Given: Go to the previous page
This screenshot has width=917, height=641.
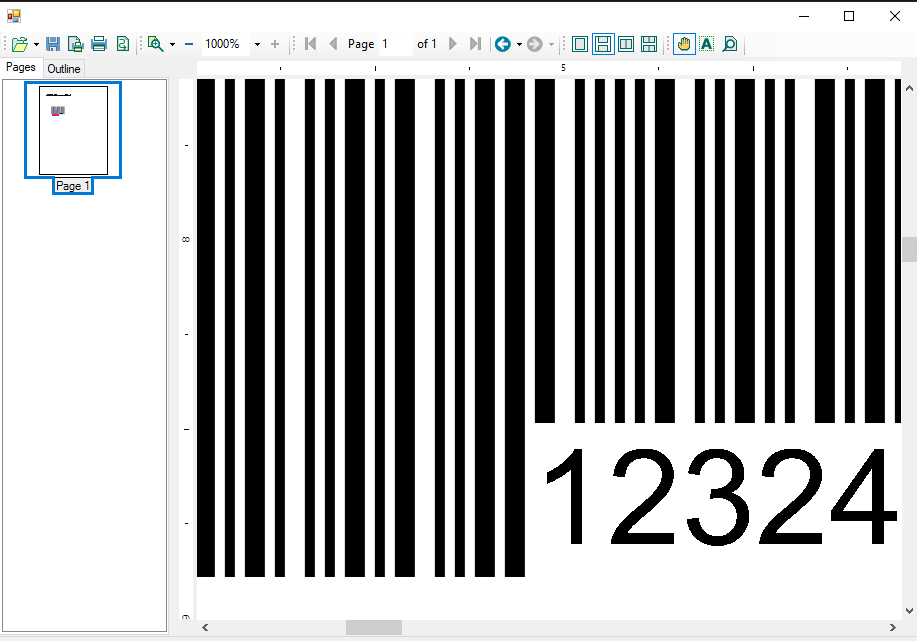Looking at the screenshot, I should (333, 44).
